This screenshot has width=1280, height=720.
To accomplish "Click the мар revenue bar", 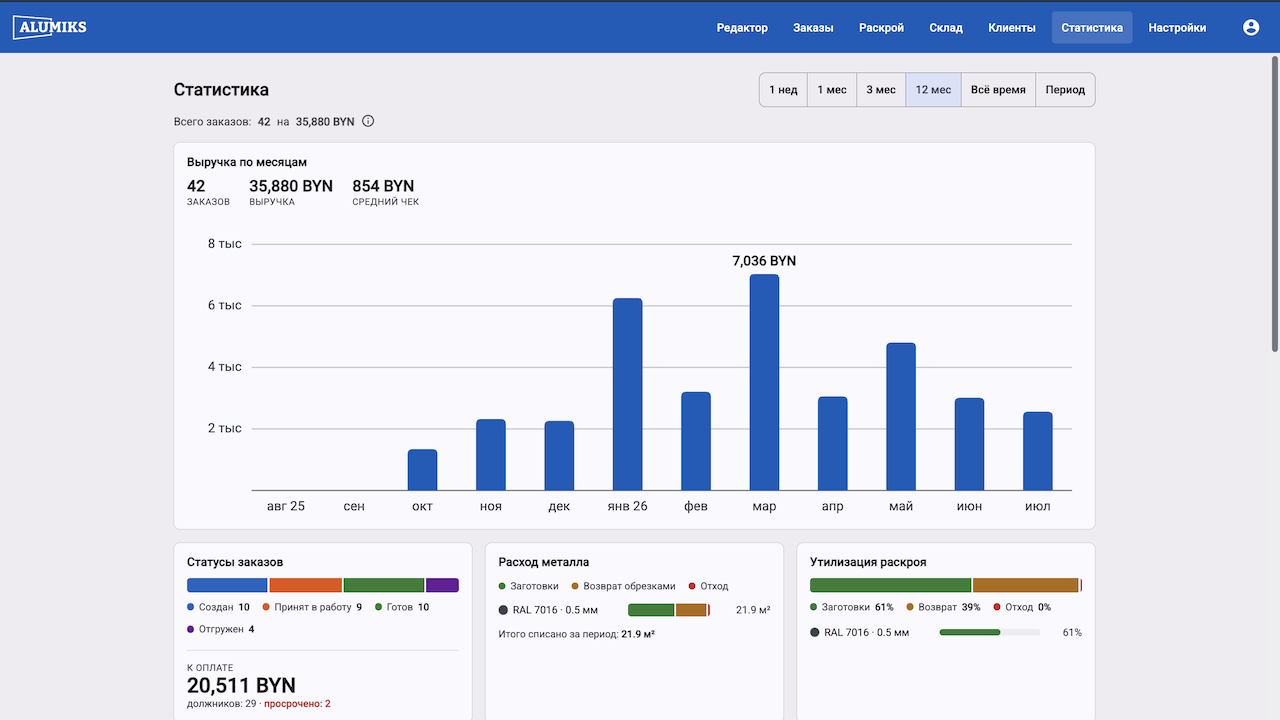I will coord(764,382).
